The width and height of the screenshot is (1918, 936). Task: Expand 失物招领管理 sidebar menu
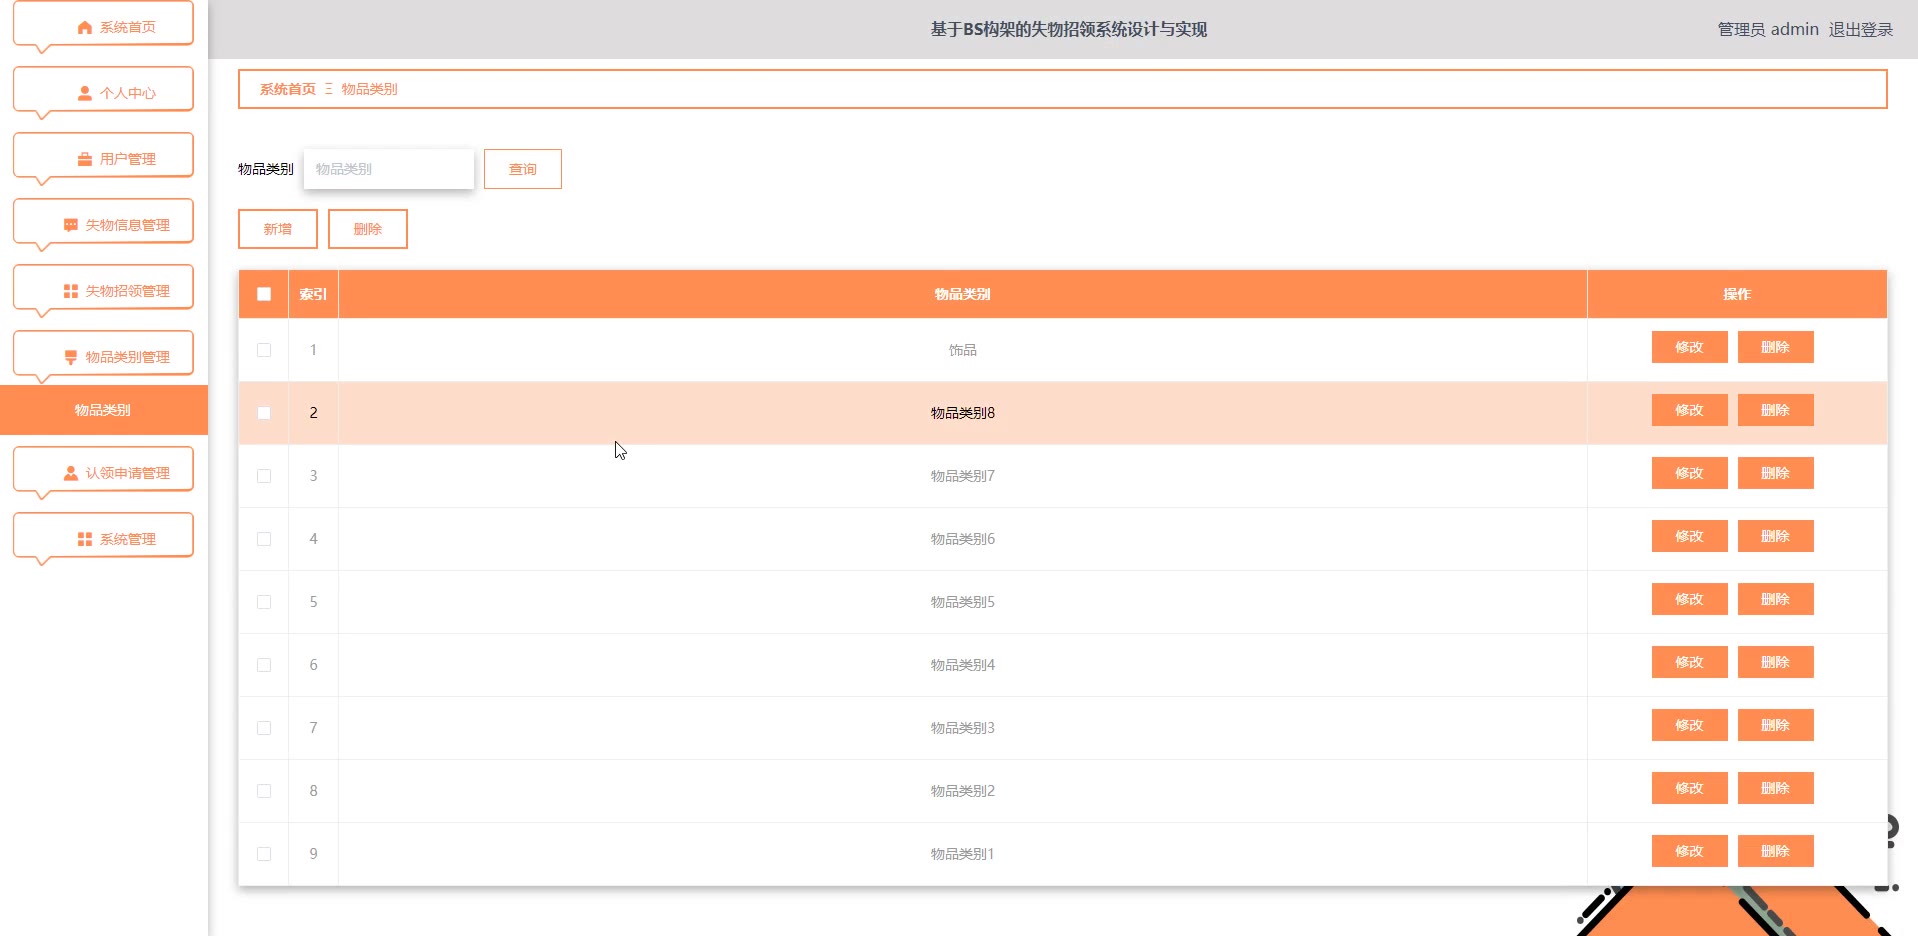tap(103, 289)
